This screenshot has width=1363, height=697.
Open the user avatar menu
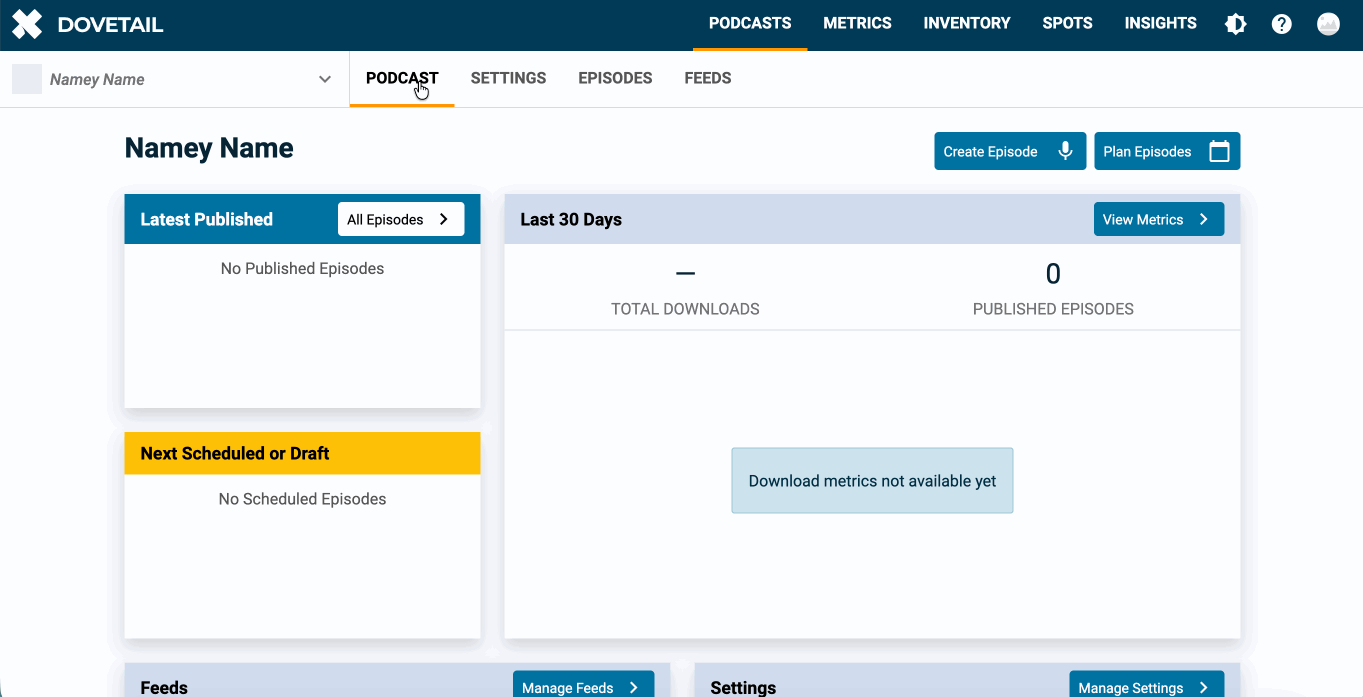click(x=1328, y=24)
